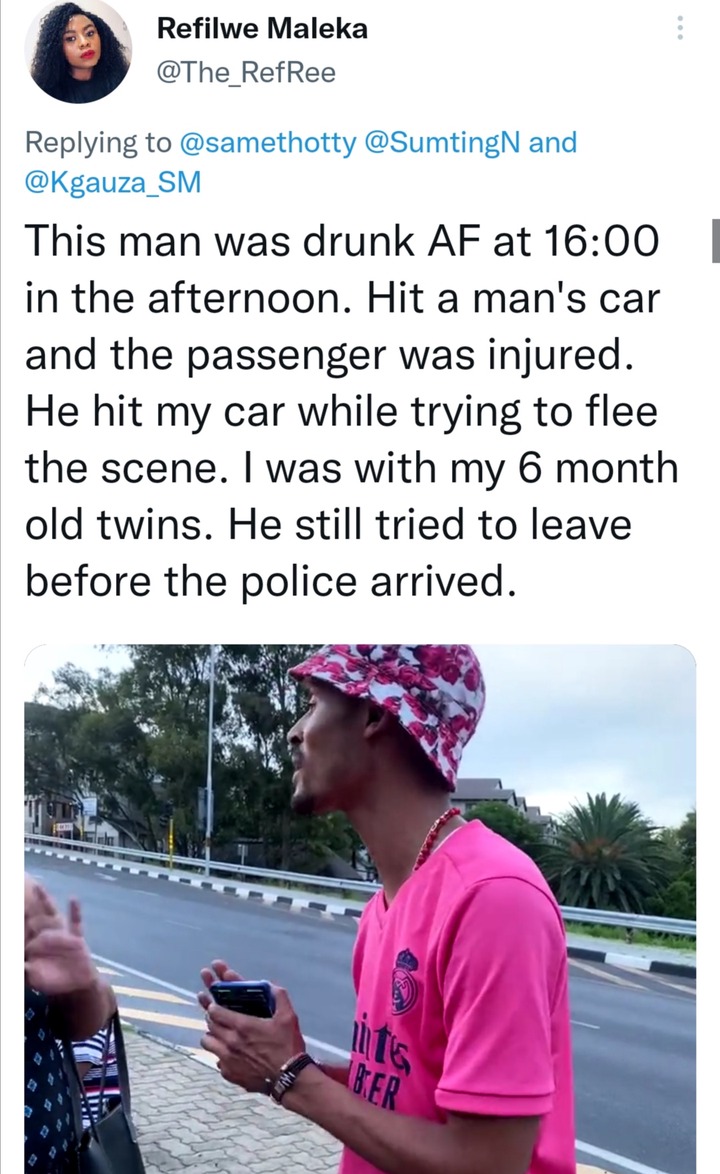Image resolution: width=720 pixels, height=1174 pixels.
Task: Click the 'Replying to' label text
Action: tap(98, 142)
